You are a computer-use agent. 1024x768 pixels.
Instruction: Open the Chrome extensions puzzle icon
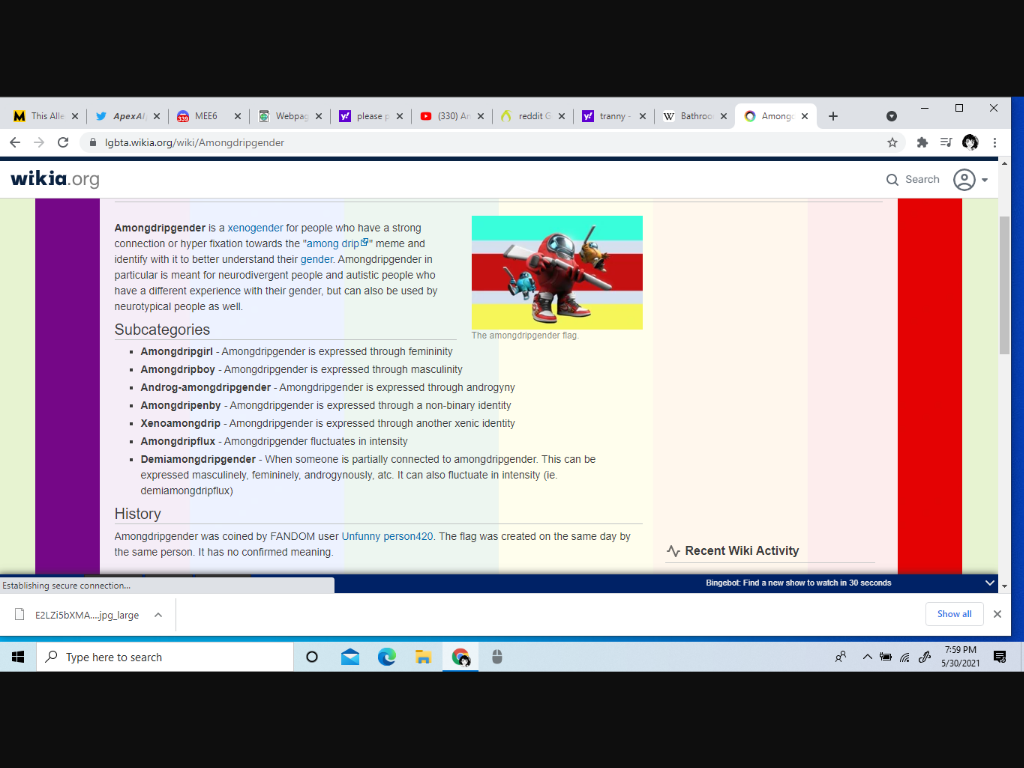click(922, 142)
